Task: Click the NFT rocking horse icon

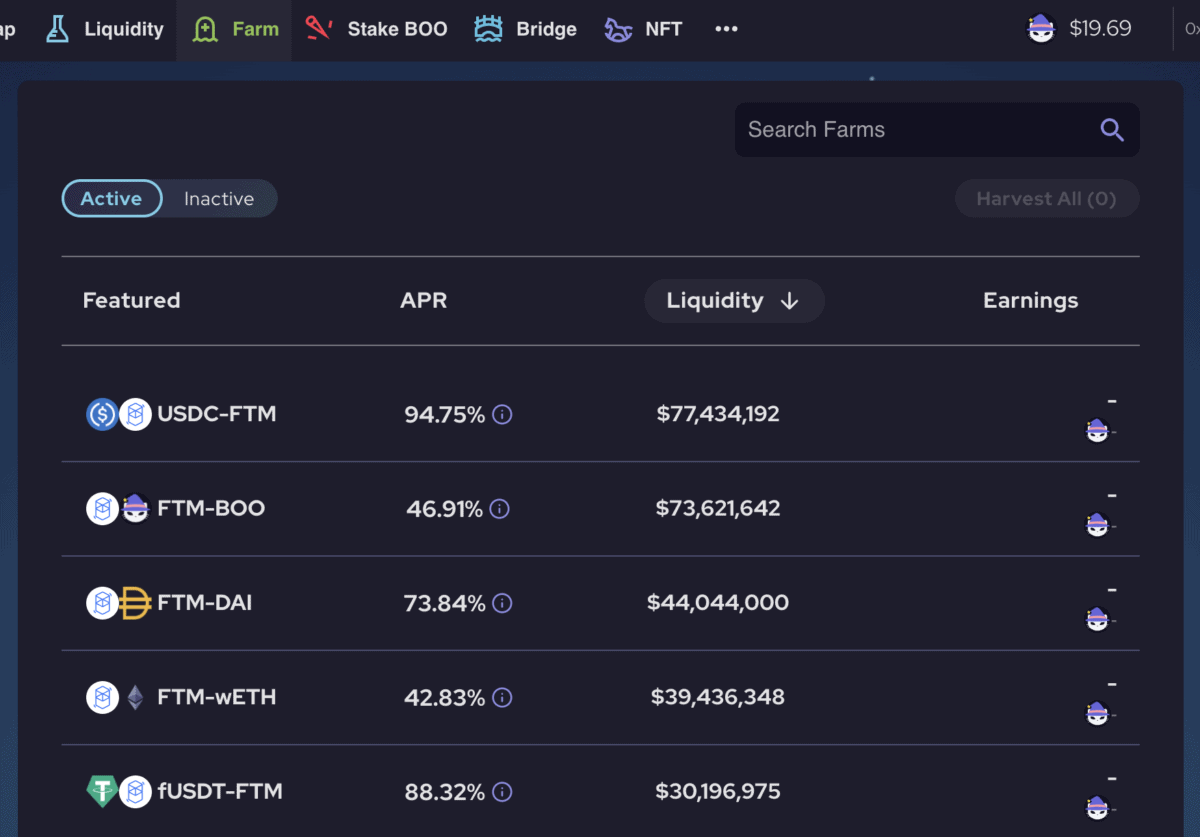Action: click(x=618, y=29)
